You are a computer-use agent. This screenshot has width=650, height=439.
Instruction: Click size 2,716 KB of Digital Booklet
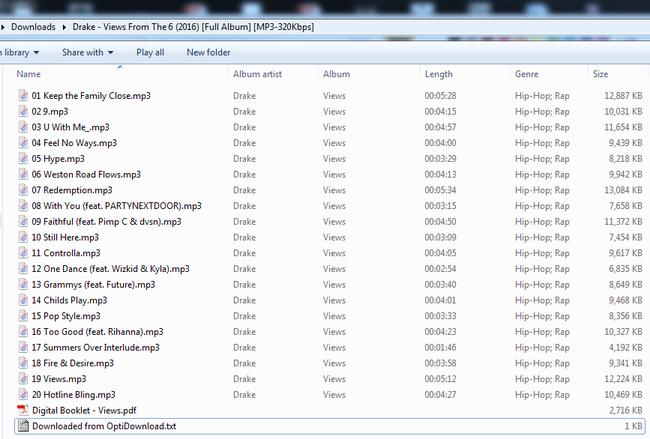626,411
